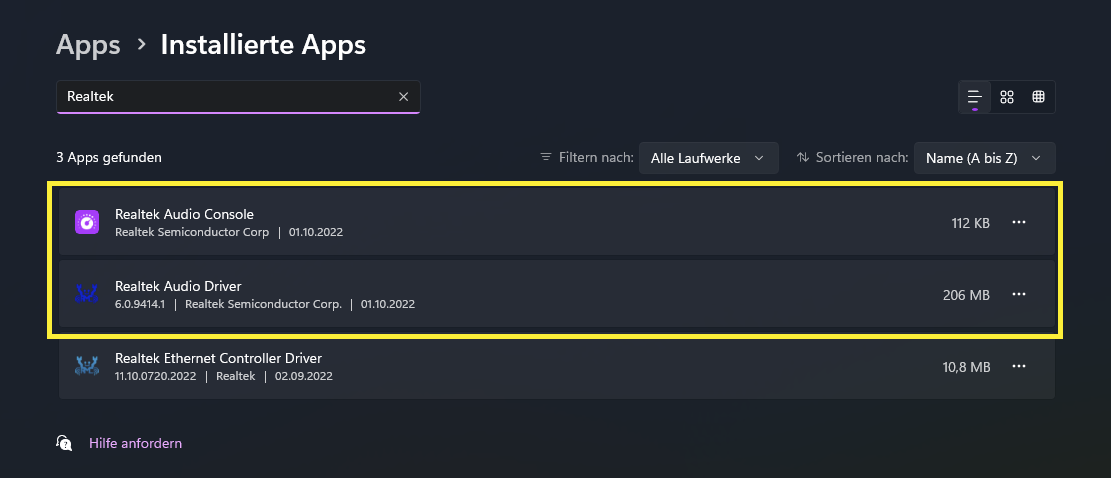Select the Realtek Ethernet Controller Driver entry
This screenshot has height=478, width=1111.
500,366
